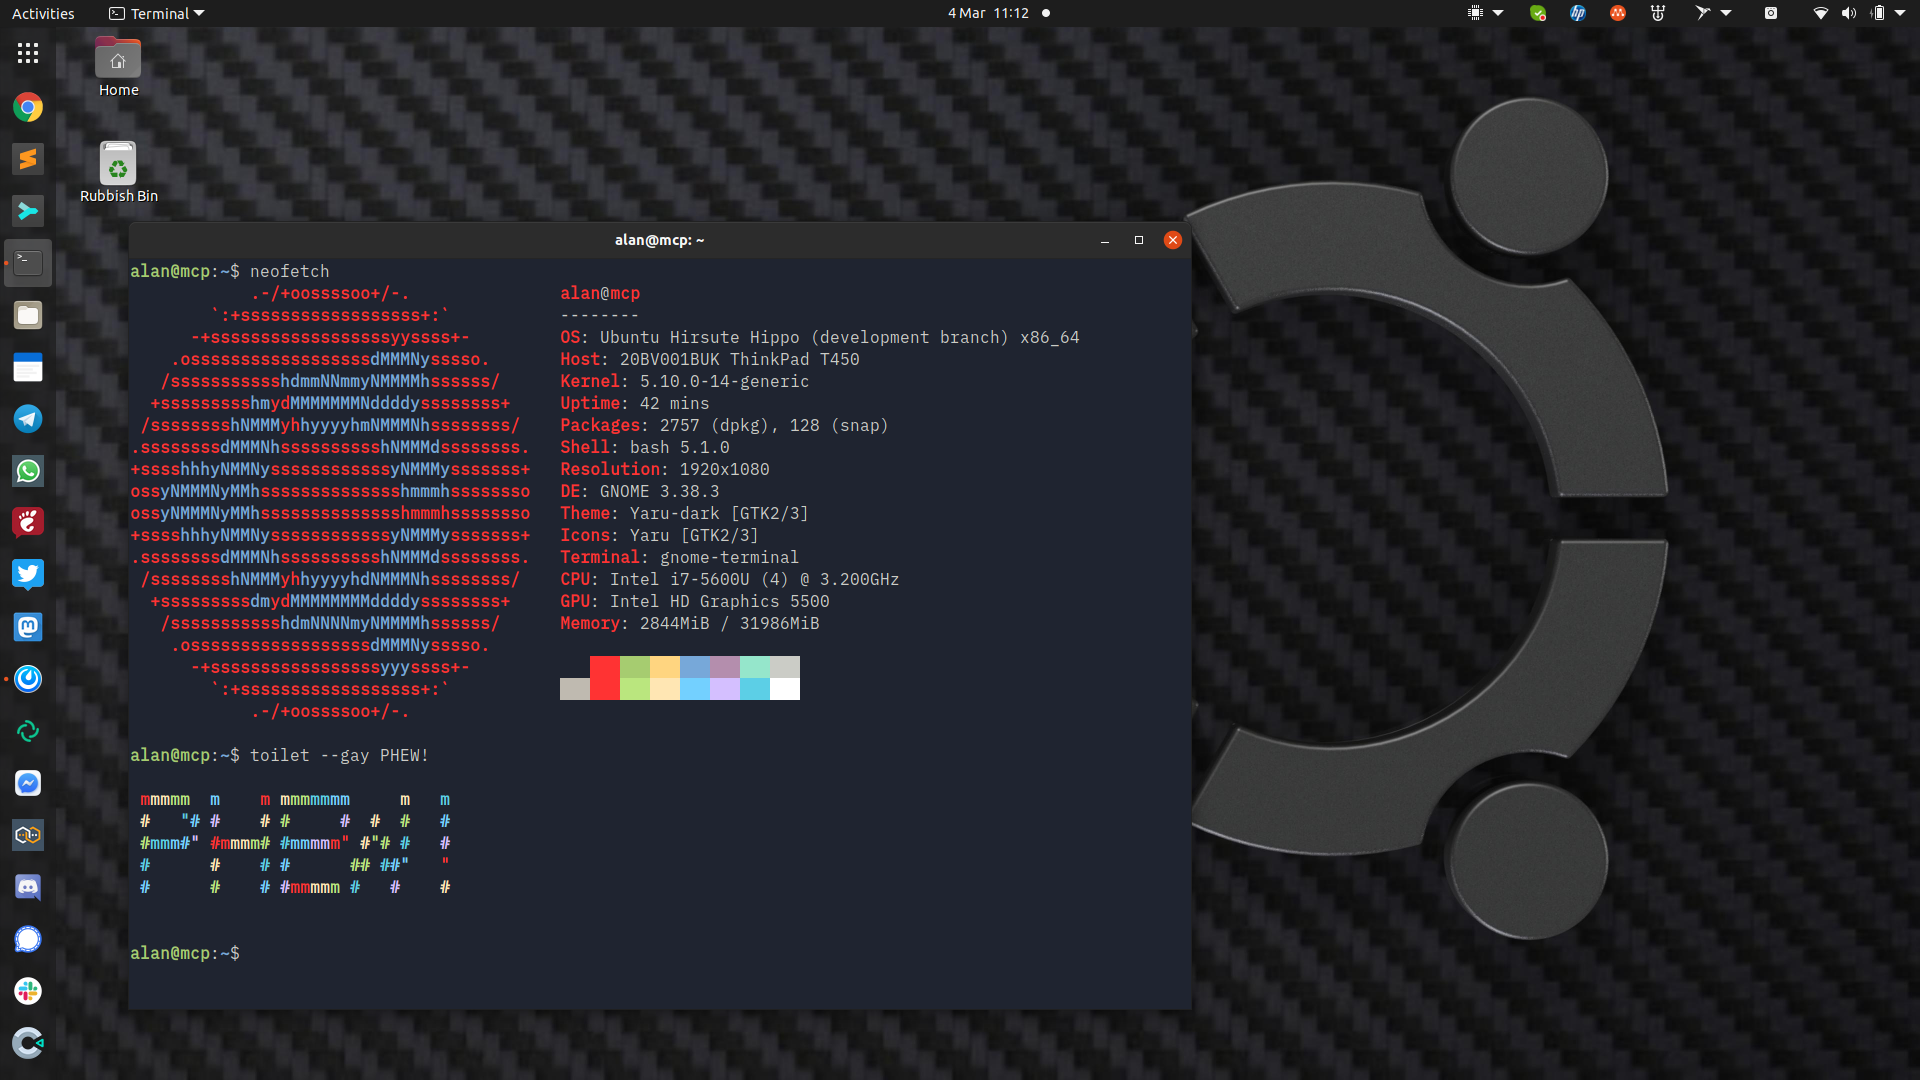Open the teal arrow app in the dock

point(28,211)
